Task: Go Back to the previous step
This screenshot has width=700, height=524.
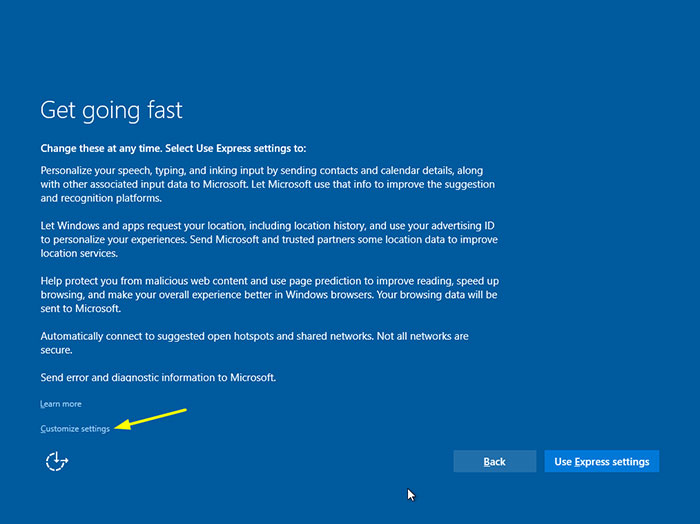Action: [x=495, y=462]
